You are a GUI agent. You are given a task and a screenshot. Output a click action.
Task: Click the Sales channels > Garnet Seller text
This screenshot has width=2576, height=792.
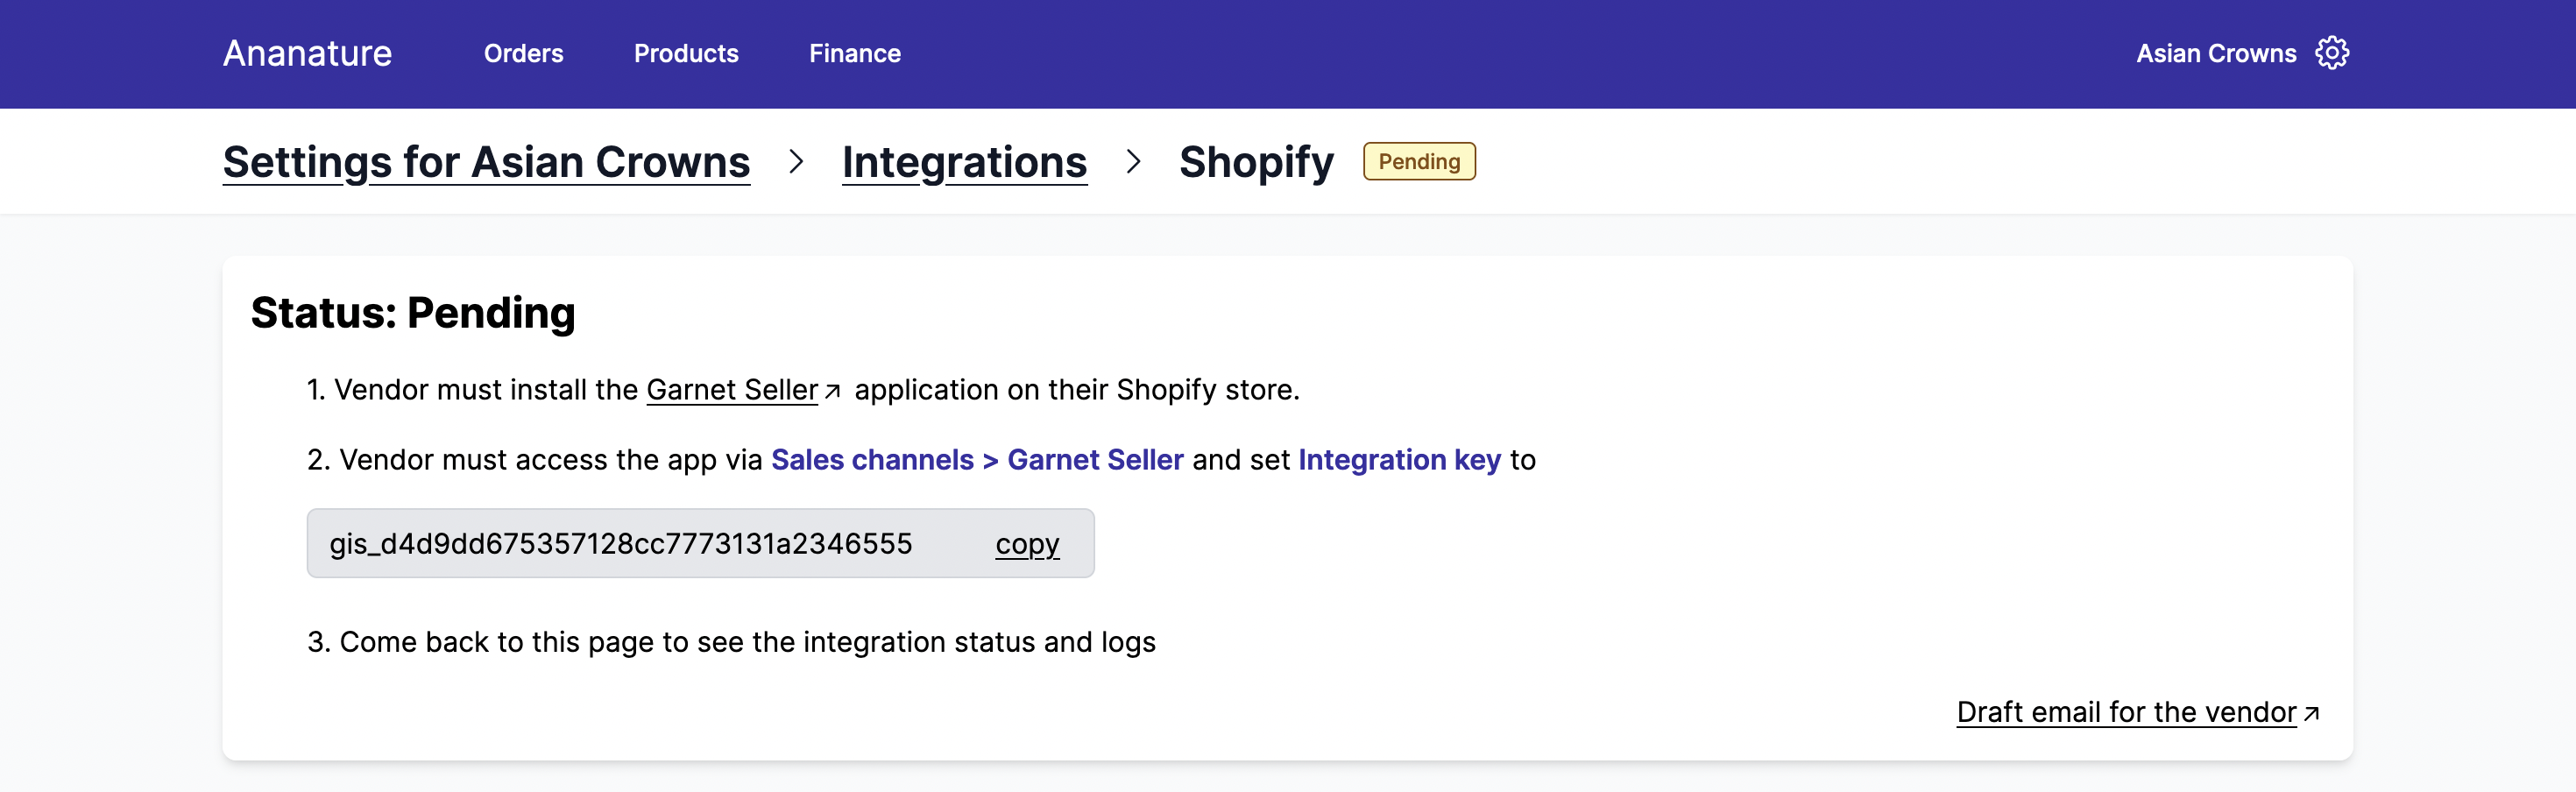tap(976, 460)
